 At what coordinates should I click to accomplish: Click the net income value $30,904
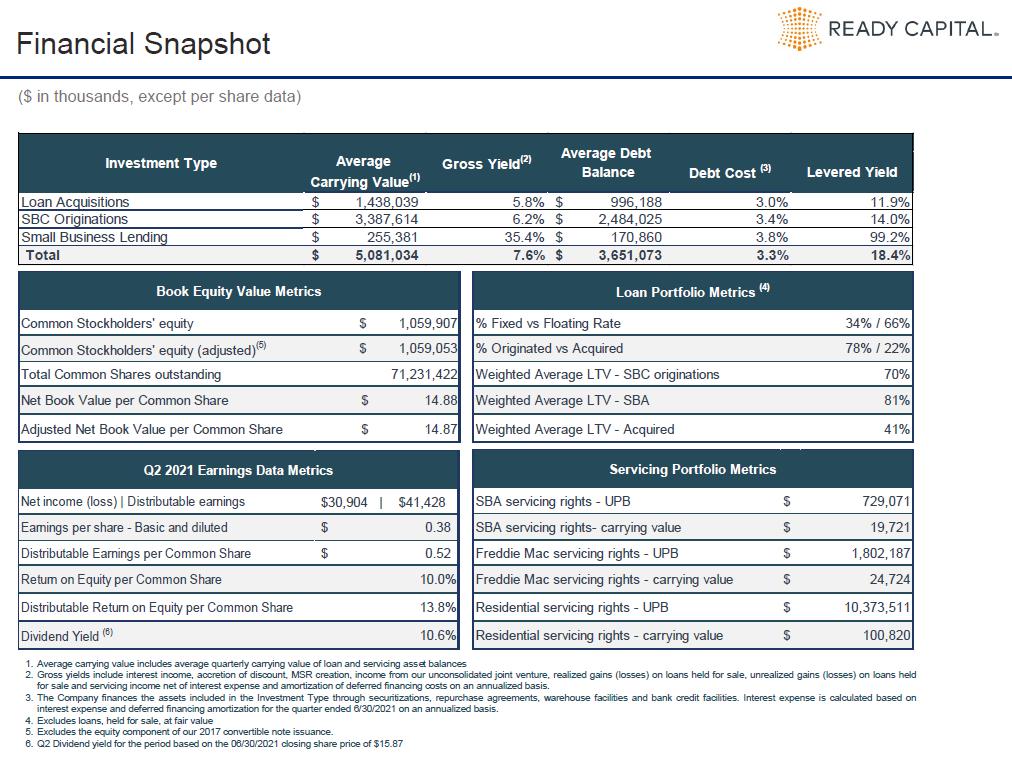pos(344,502)
